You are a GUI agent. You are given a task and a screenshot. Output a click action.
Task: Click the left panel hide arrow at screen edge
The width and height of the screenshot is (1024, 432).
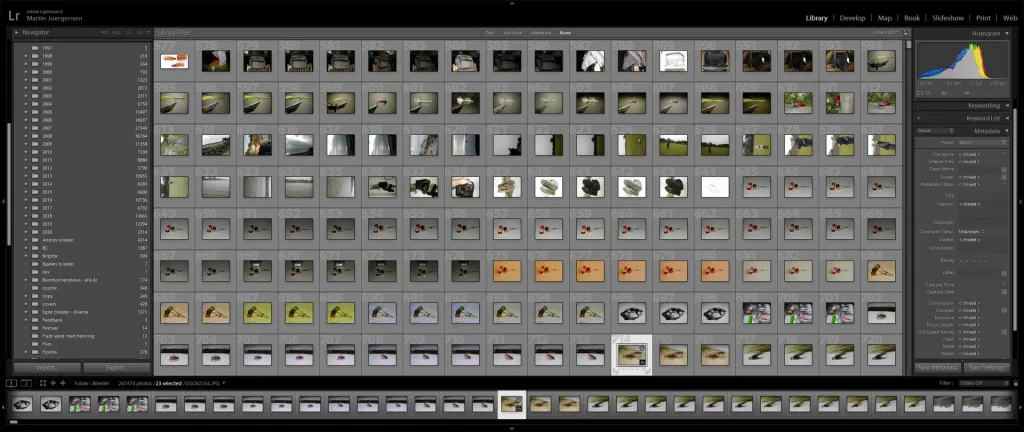point(4,201)
